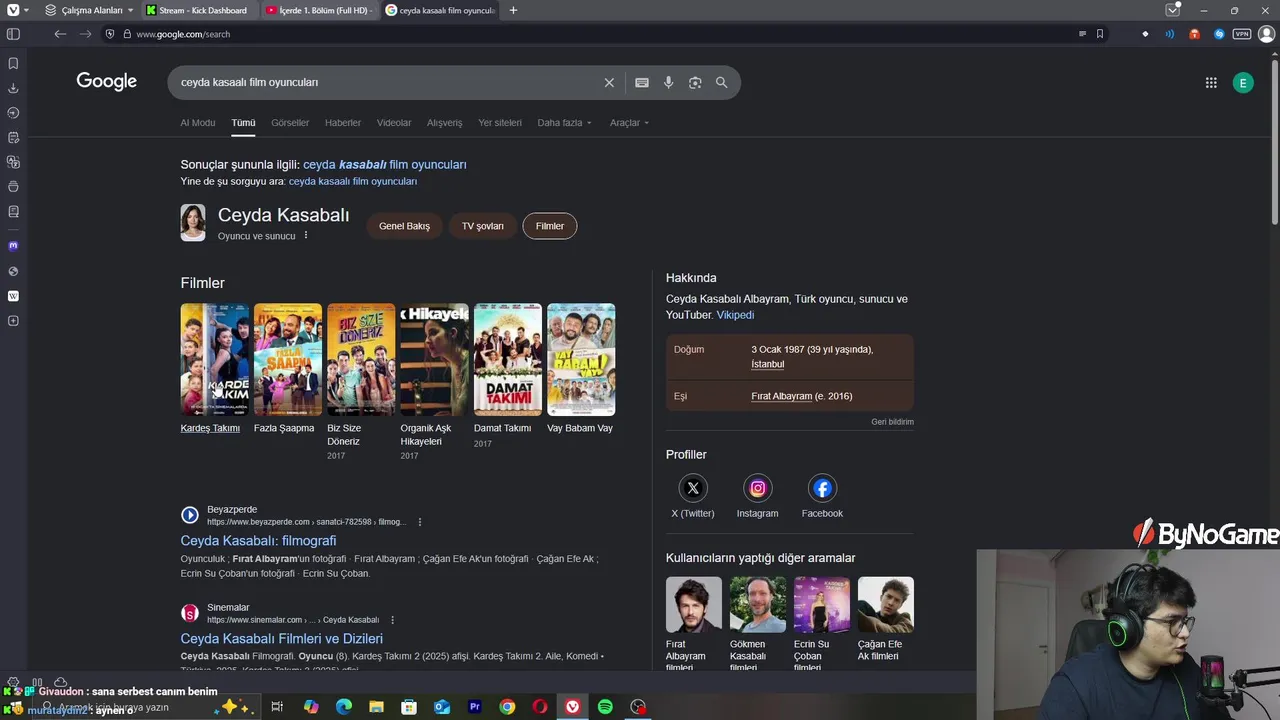The width and height of the screenshot is (1280, 720).
Task: Open the Mastodon web panel in sidebar
Action: (x=13, y=245)
